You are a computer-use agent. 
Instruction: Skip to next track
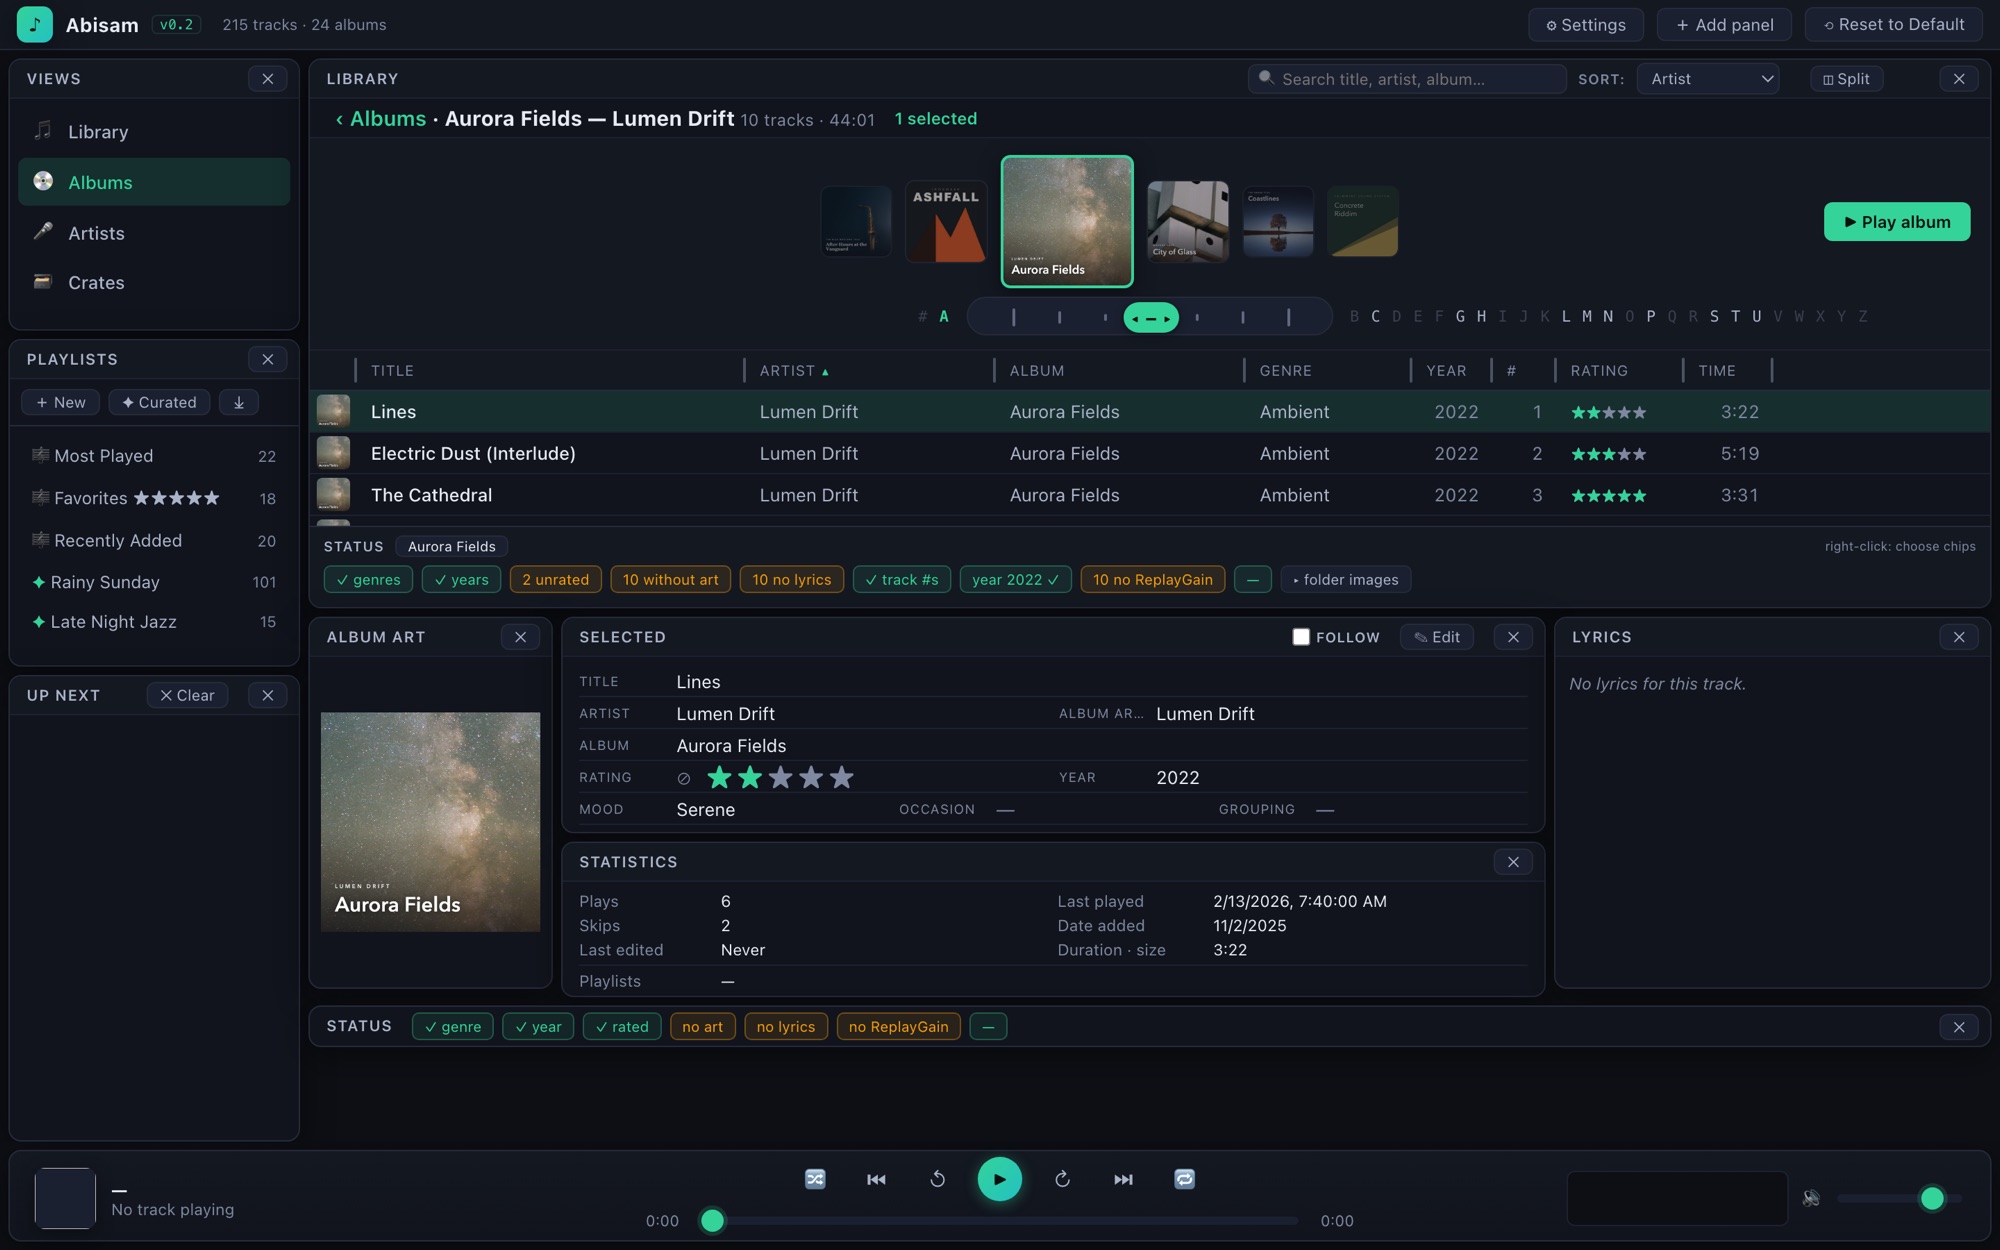click(1123, 1179)
